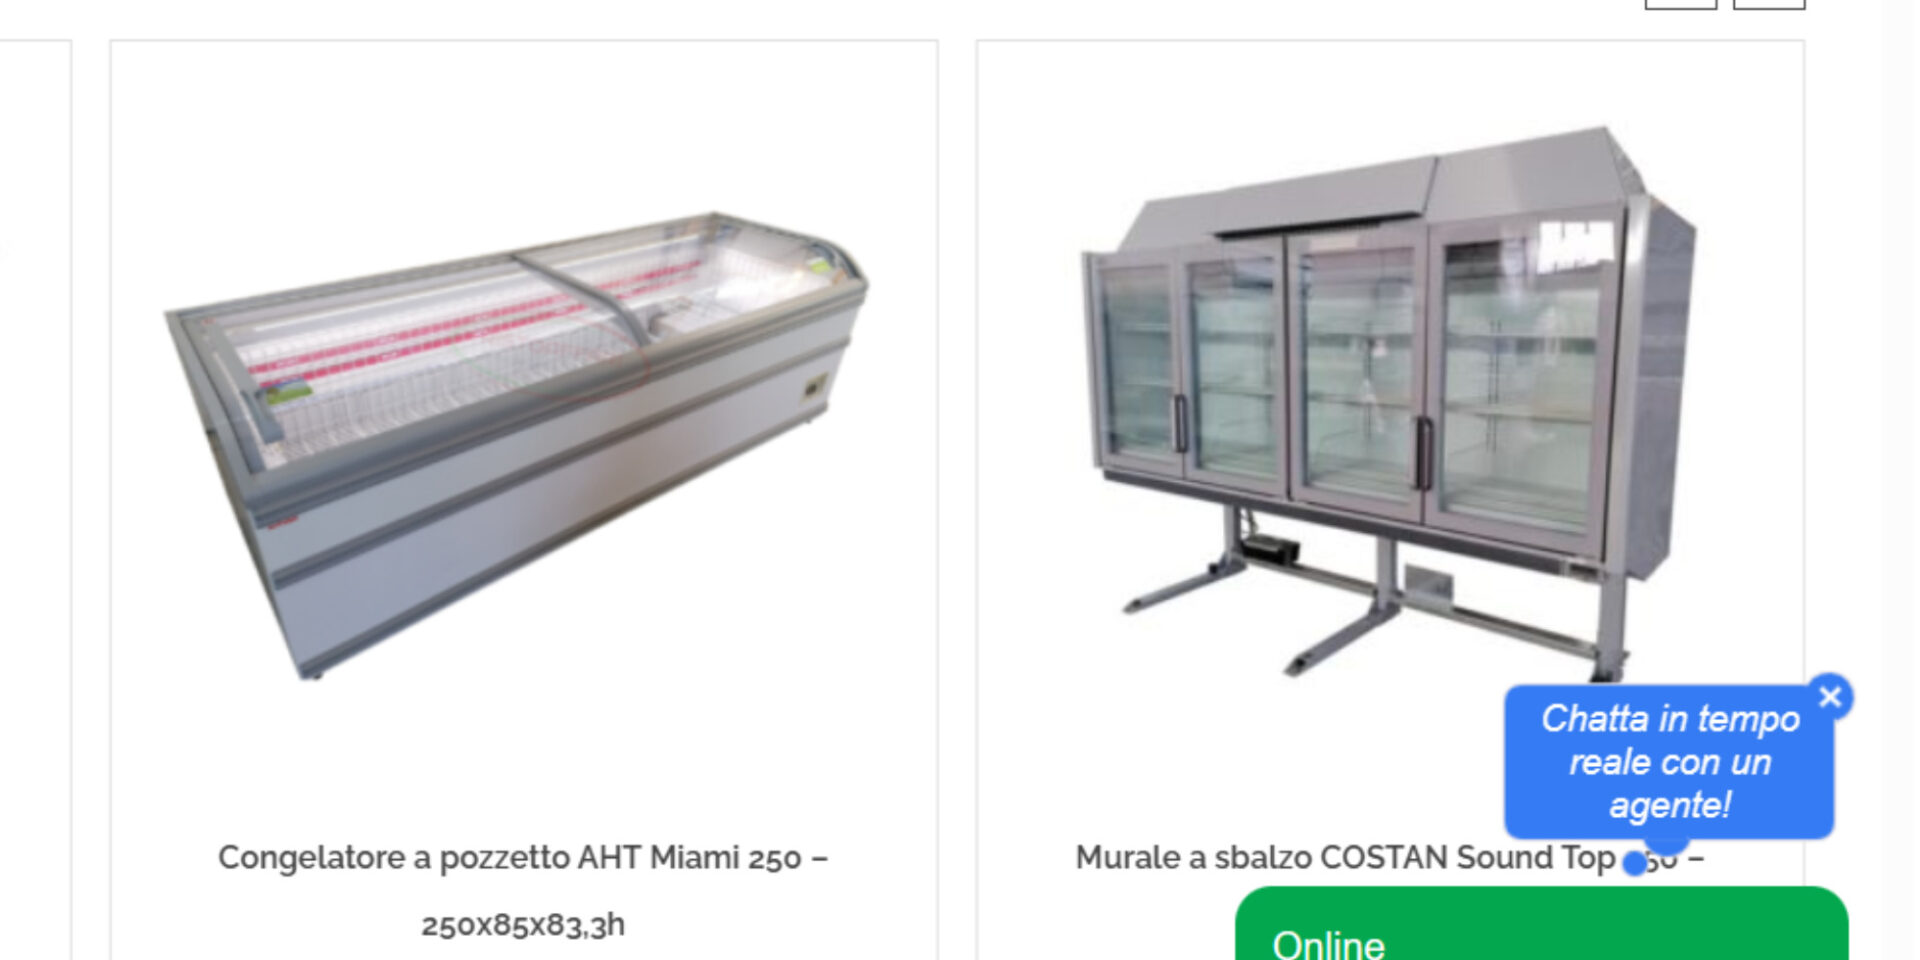Image resolution: width=1920 pixels, height=960 pixels.
Task: Open the COSTAN Sound Top display image
Action: (1389, 402)
